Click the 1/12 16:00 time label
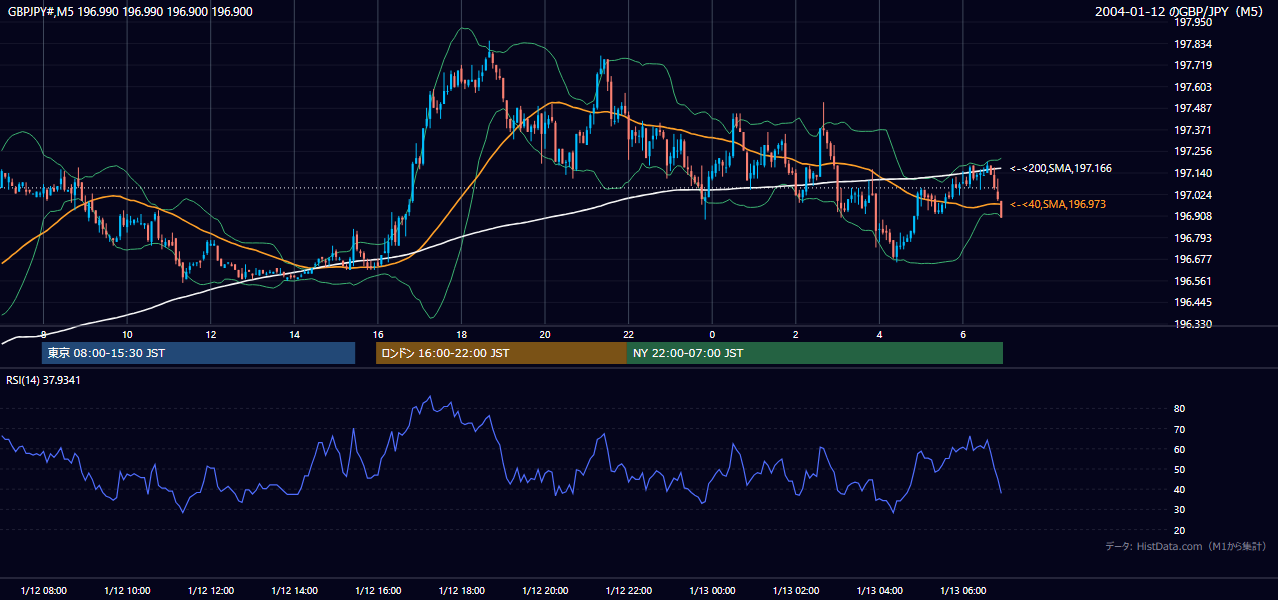Viewport: 1278px width, 600px height. [x=378, y=590]
